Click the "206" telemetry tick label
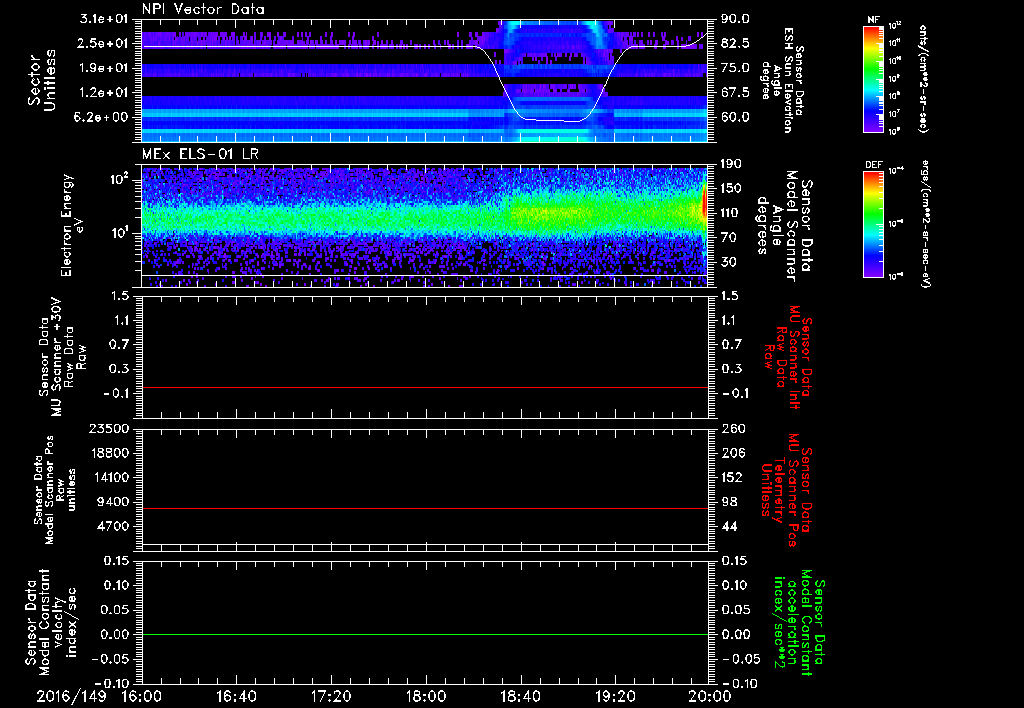Screen dimensions: 1024x708 731,453
